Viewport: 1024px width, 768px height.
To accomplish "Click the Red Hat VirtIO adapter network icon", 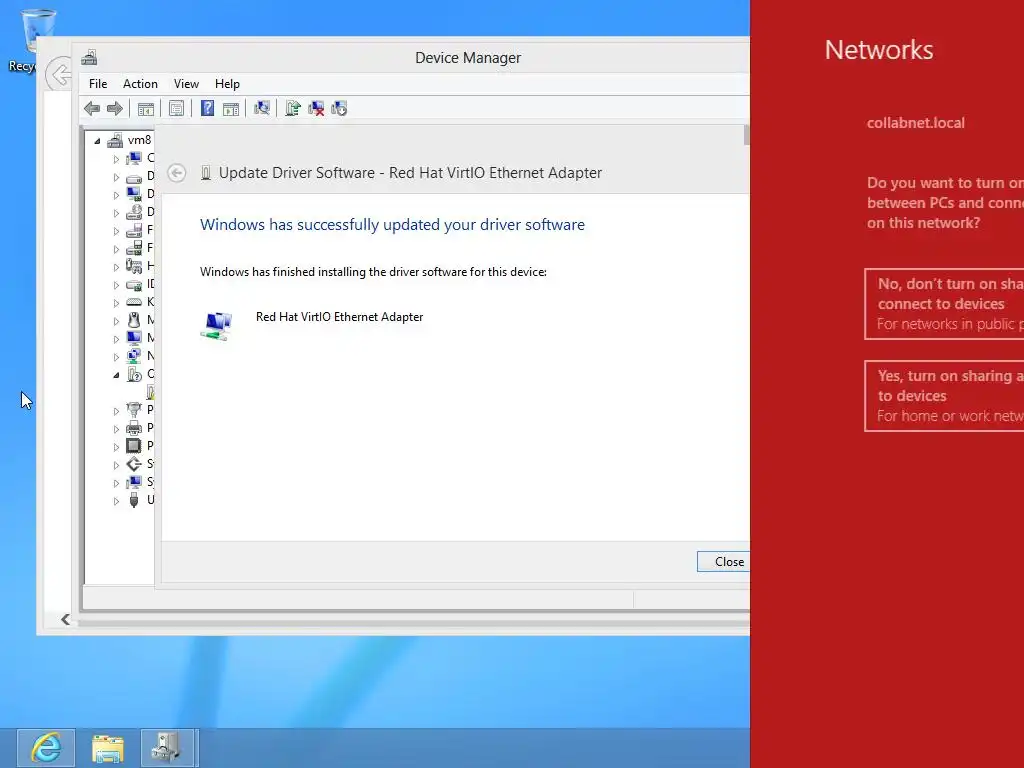I will point(216,326).
